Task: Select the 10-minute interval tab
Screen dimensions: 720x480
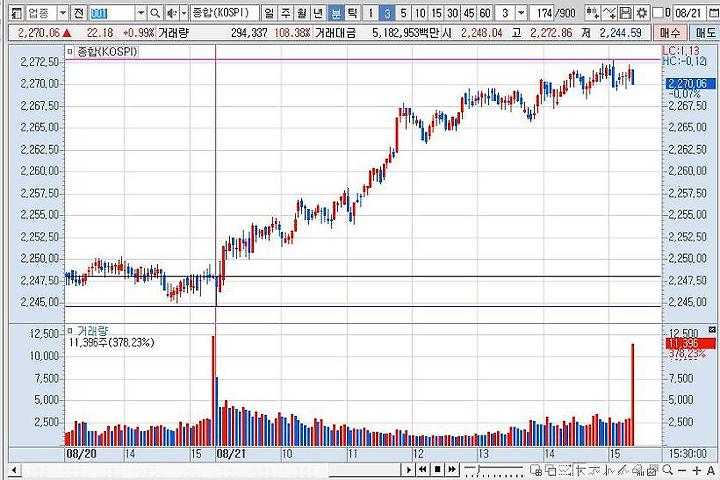Action: tap(420, 13)
